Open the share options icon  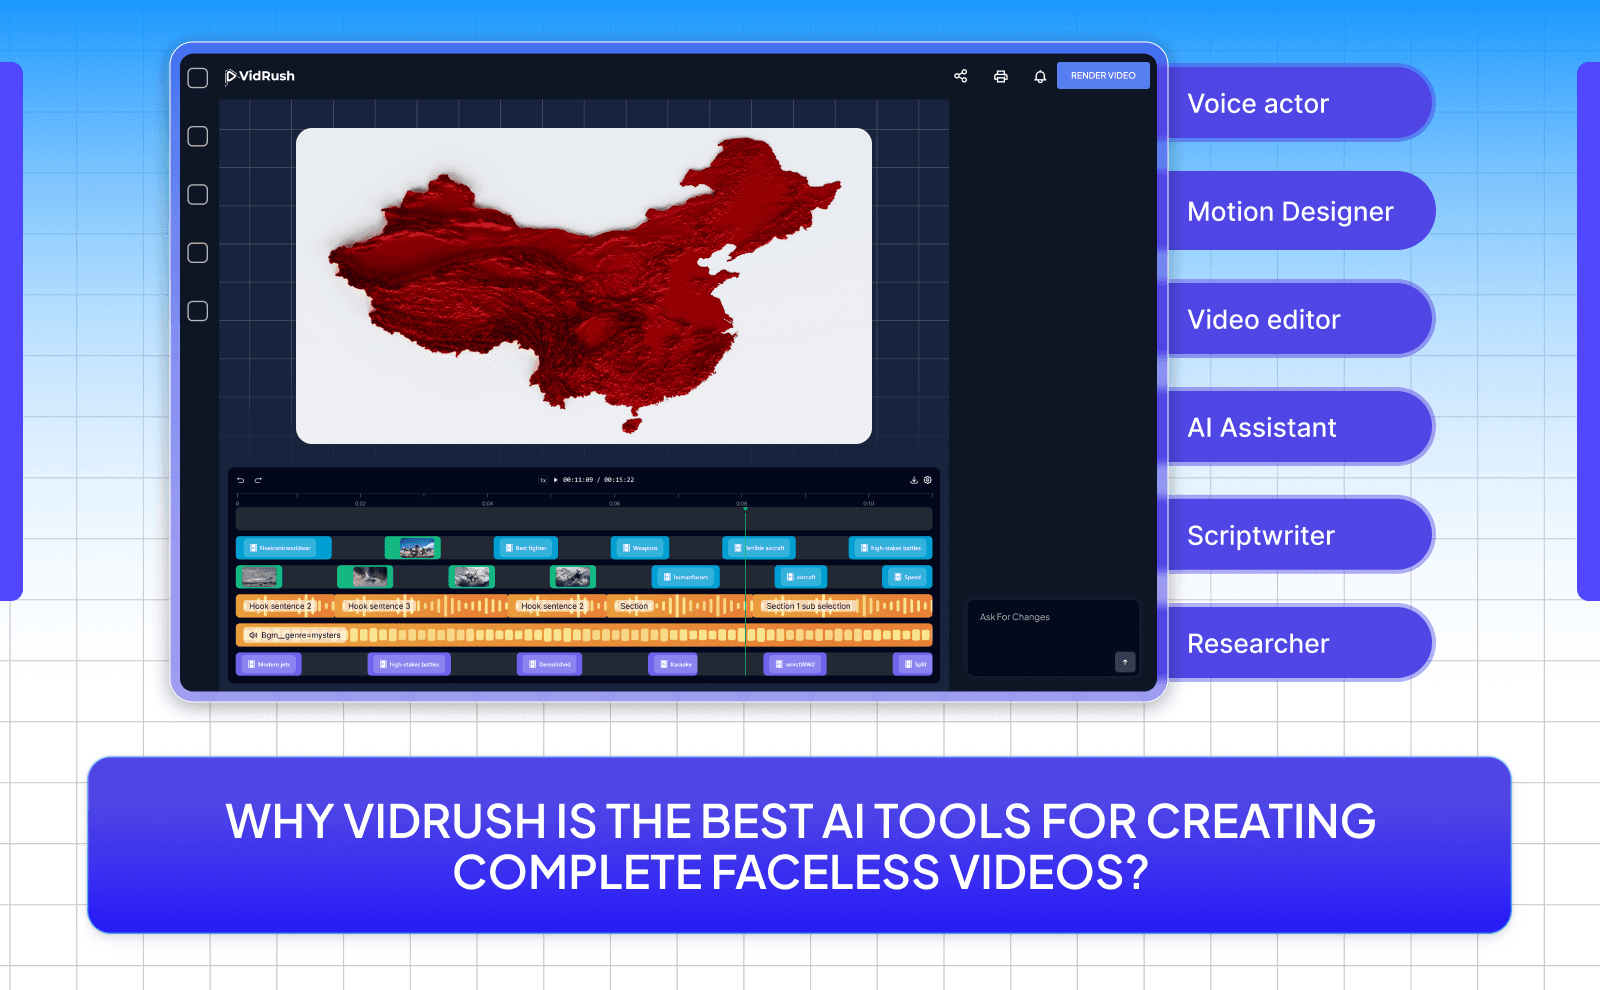(x=960, y=76)
